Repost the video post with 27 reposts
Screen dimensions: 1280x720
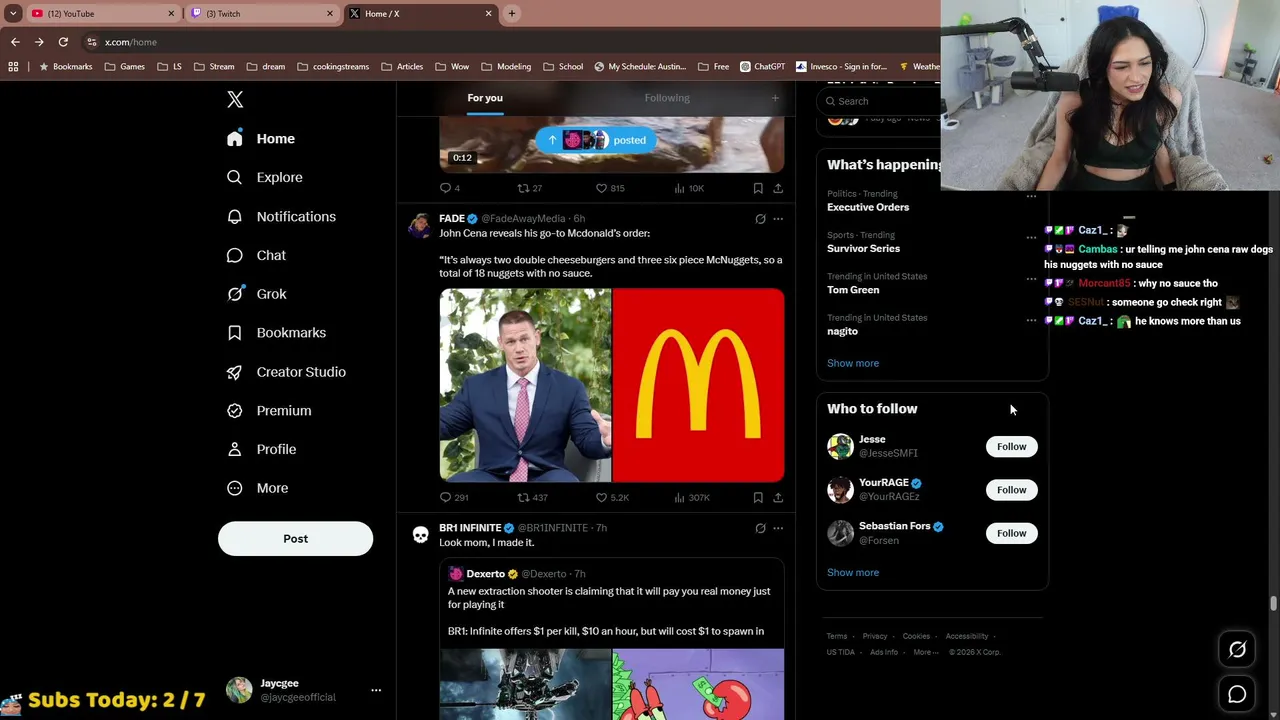click(529, 188)
